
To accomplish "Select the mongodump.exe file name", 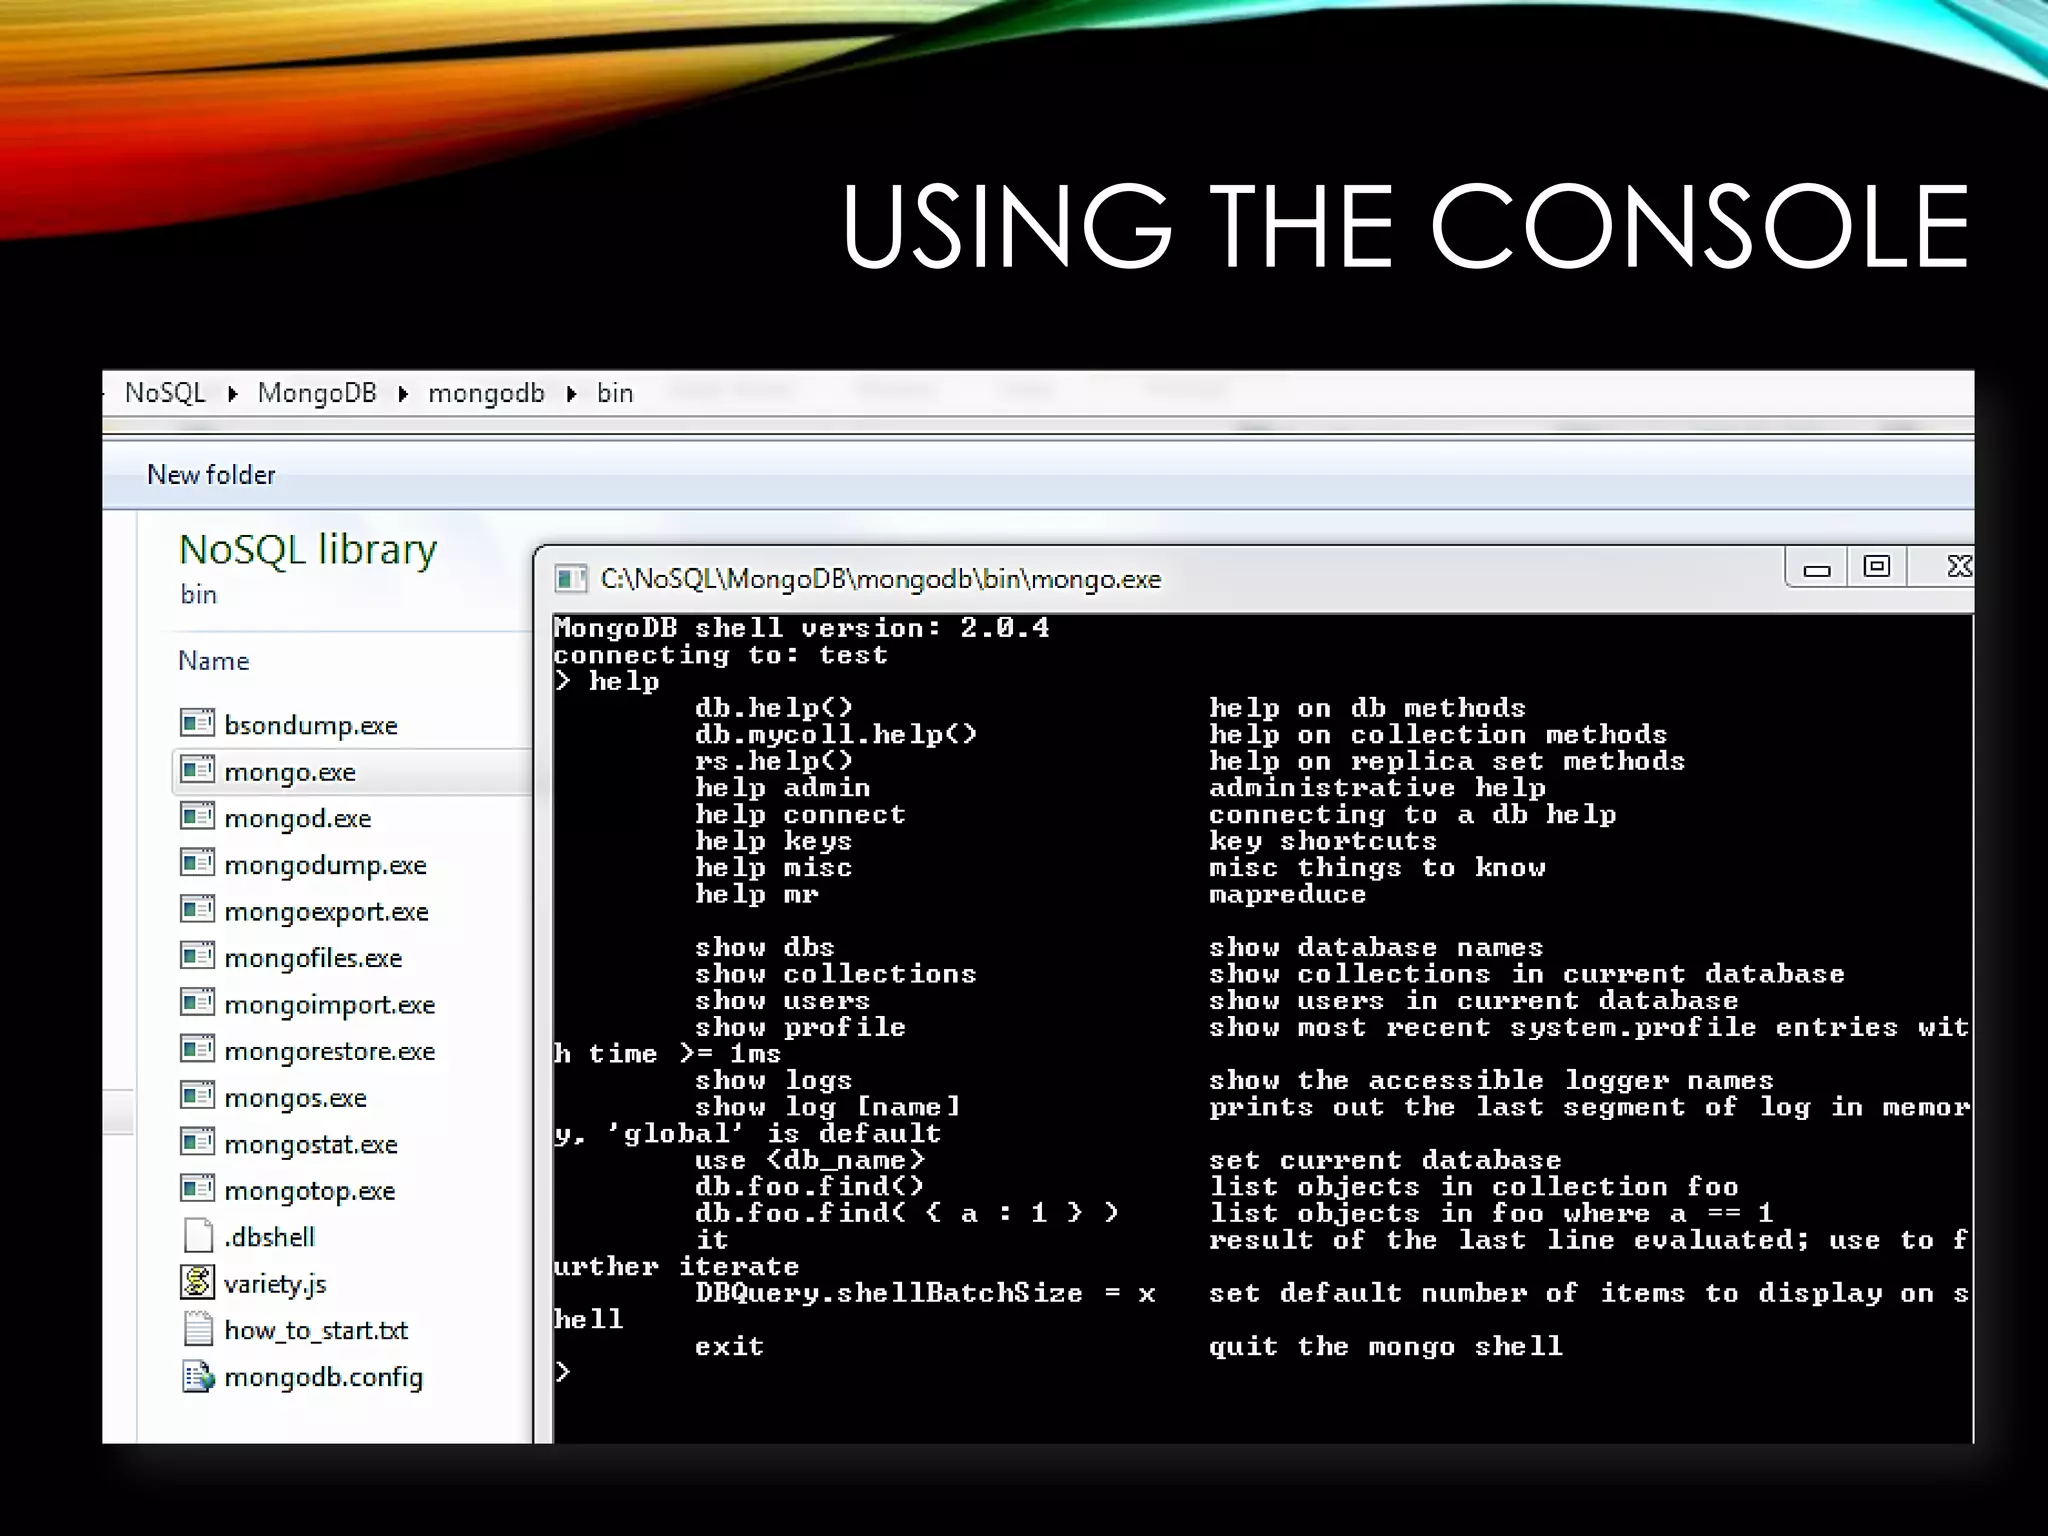I will [326, 865].
